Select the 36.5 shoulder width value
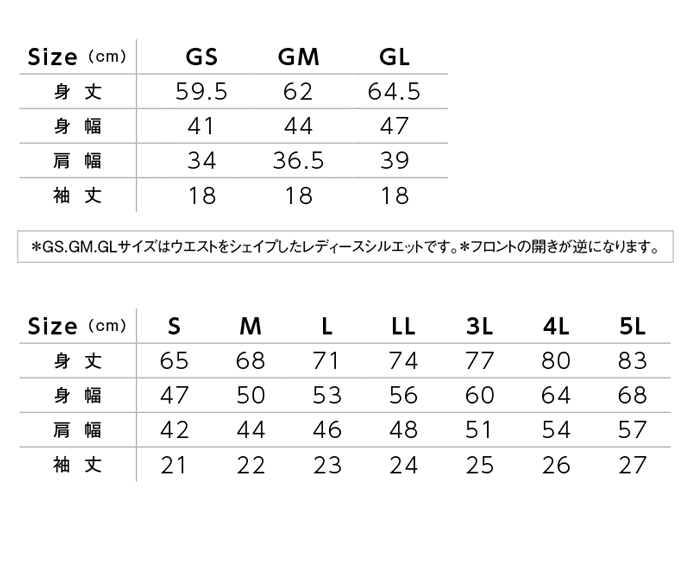Image resolution: width=690 pixels, height=561 pixels. (x=298, y=160)
